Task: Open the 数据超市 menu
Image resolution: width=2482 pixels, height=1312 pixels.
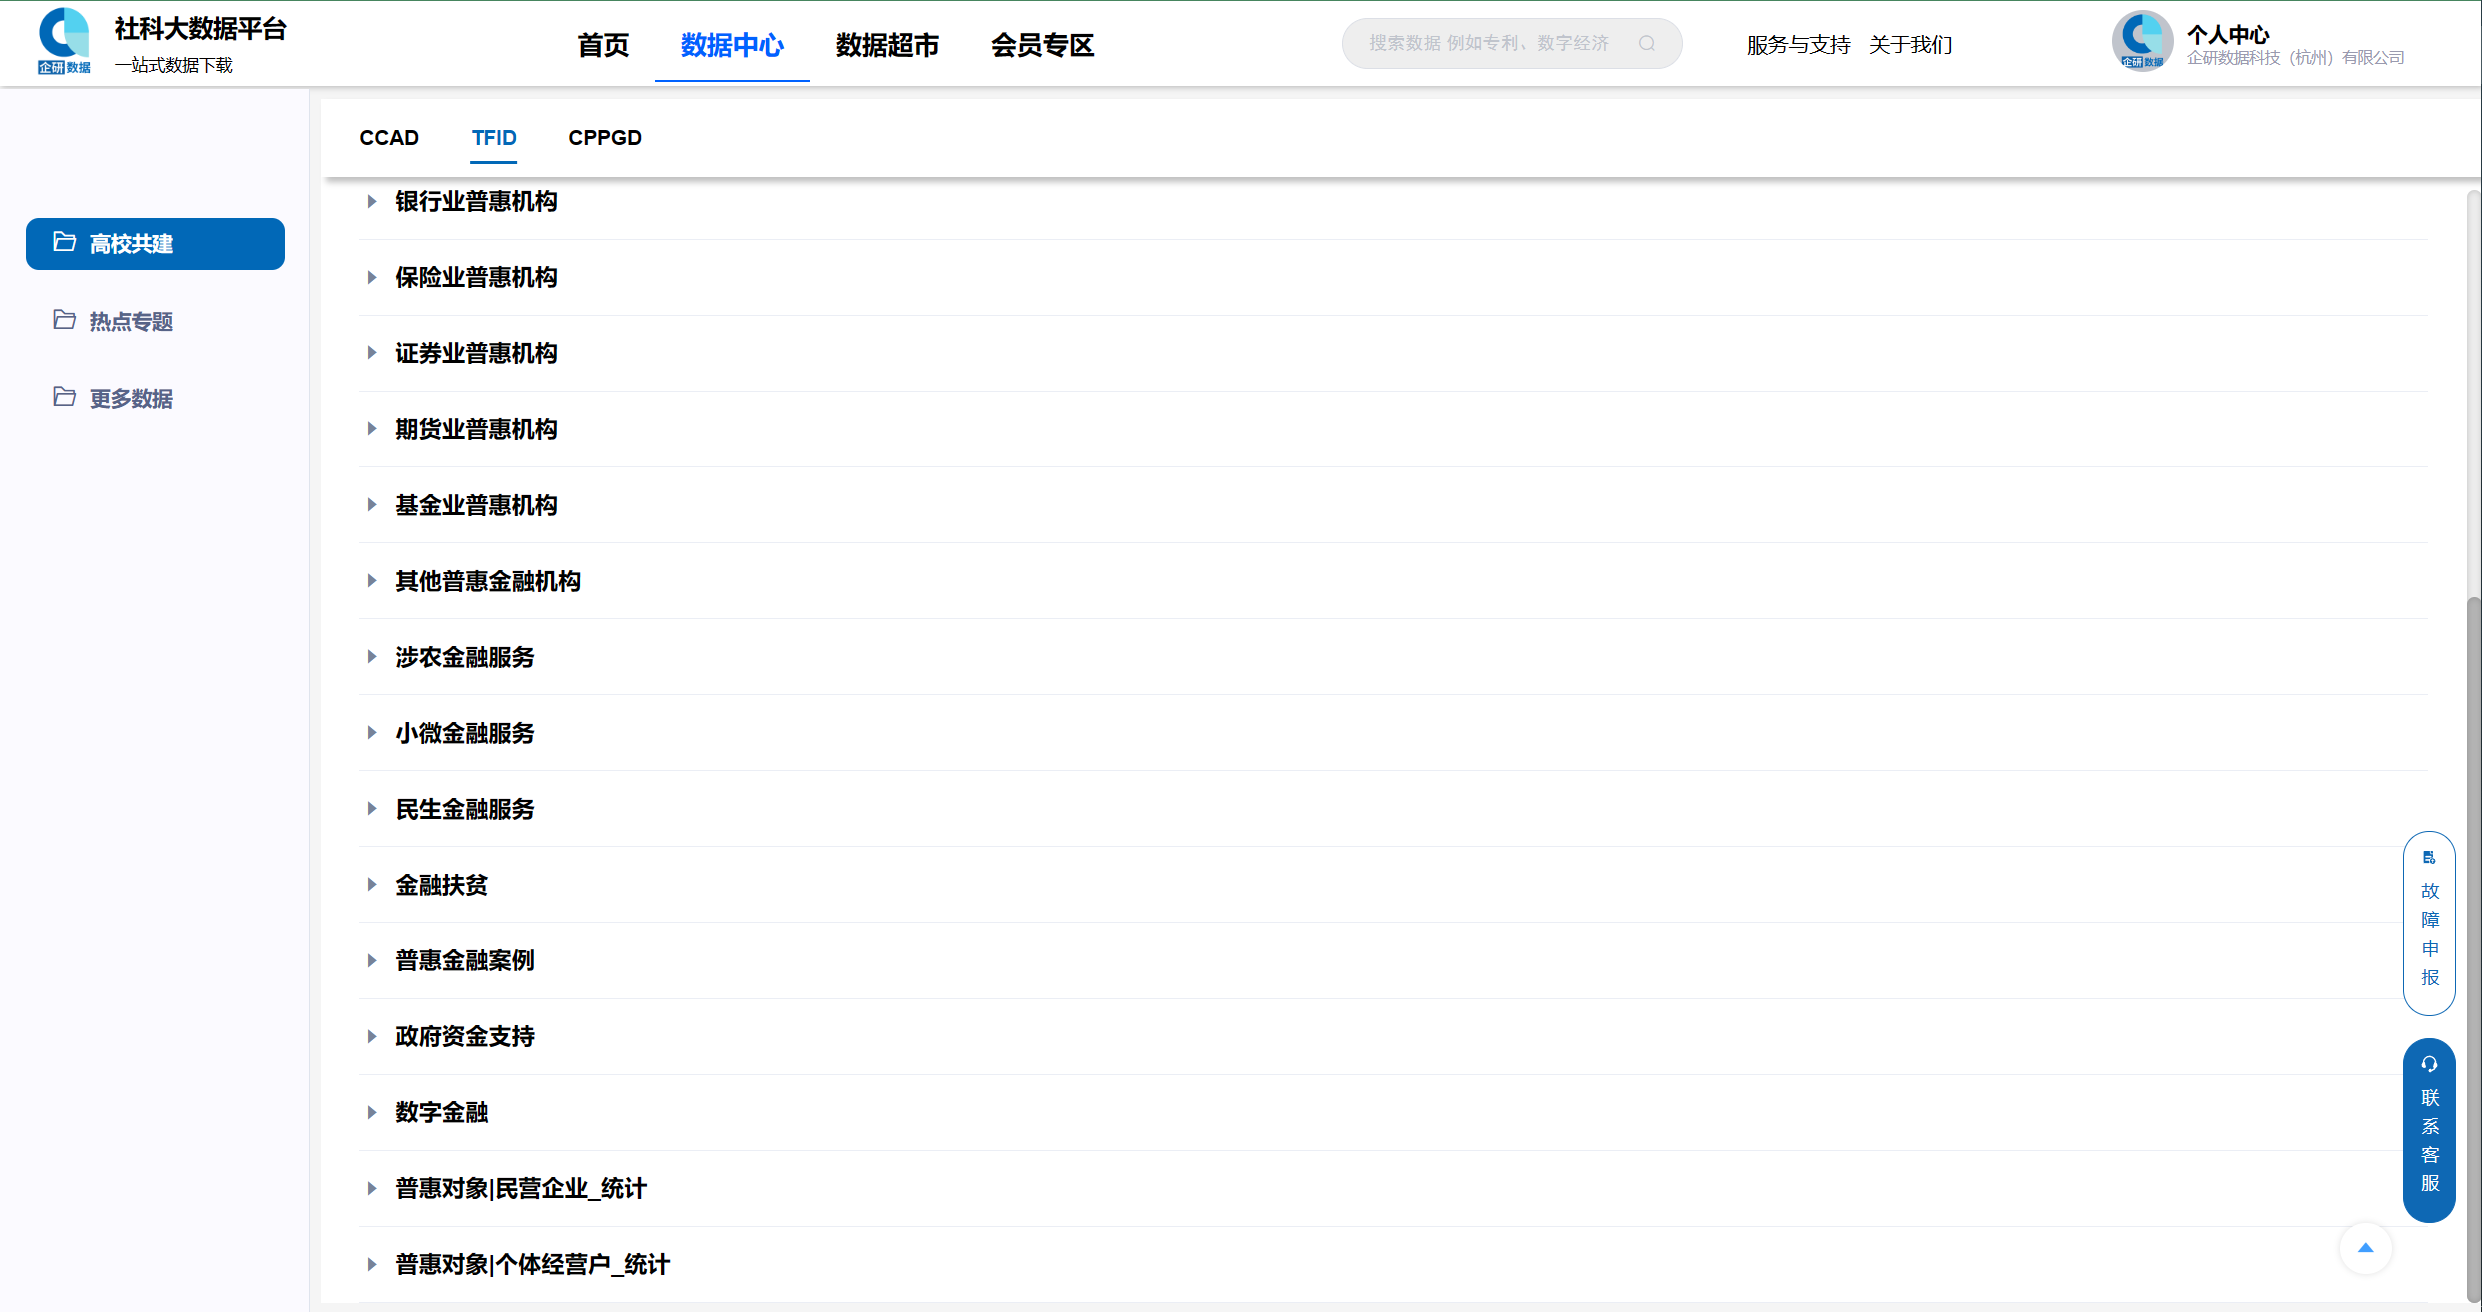Action: pos(887,45)
